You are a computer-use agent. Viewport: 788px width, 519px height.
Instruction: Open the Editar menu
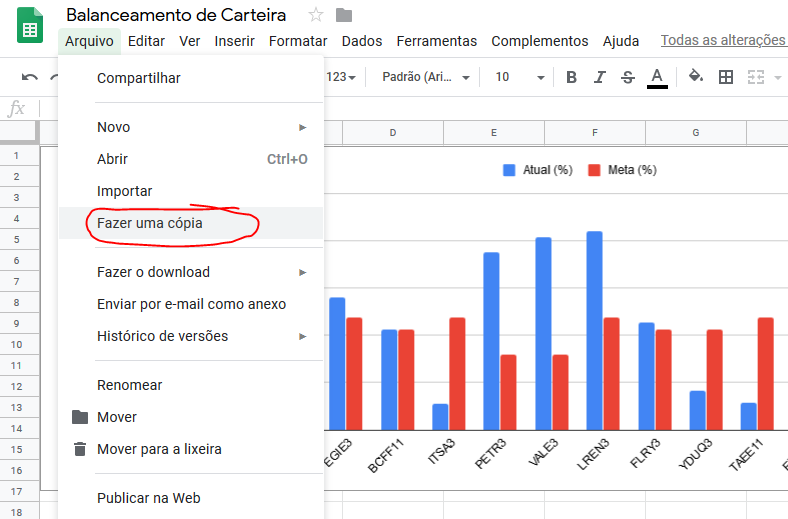point(146,41)
